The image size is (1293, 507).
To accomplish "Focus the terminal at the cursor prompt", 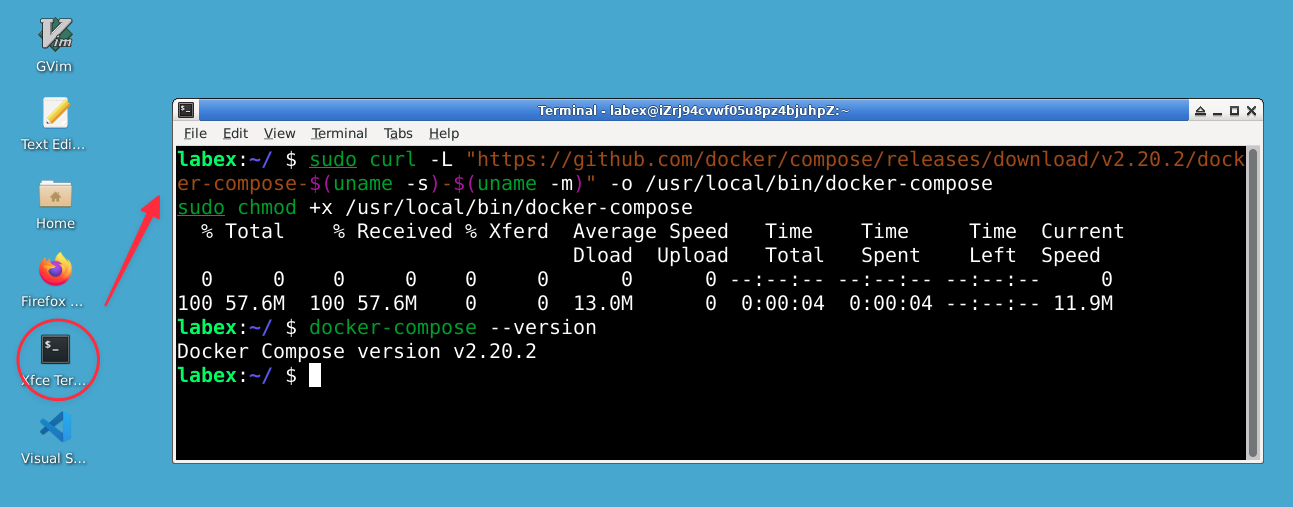I will tap(315, 376).
